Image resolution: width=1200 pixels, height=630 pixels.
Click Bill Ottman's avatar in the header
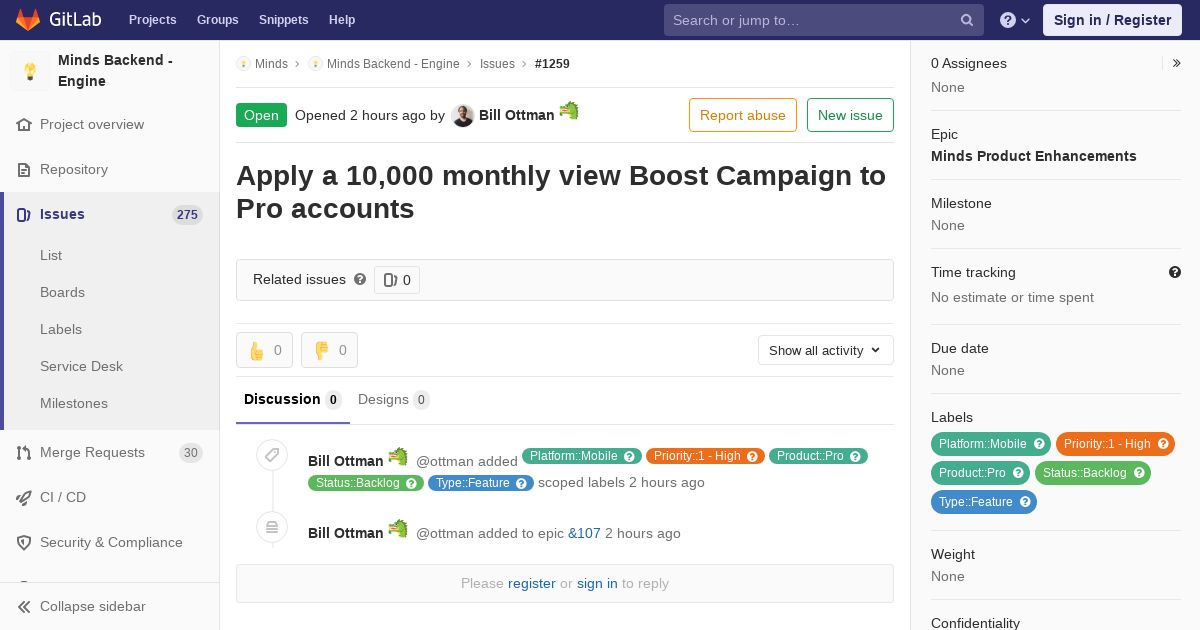462,116
